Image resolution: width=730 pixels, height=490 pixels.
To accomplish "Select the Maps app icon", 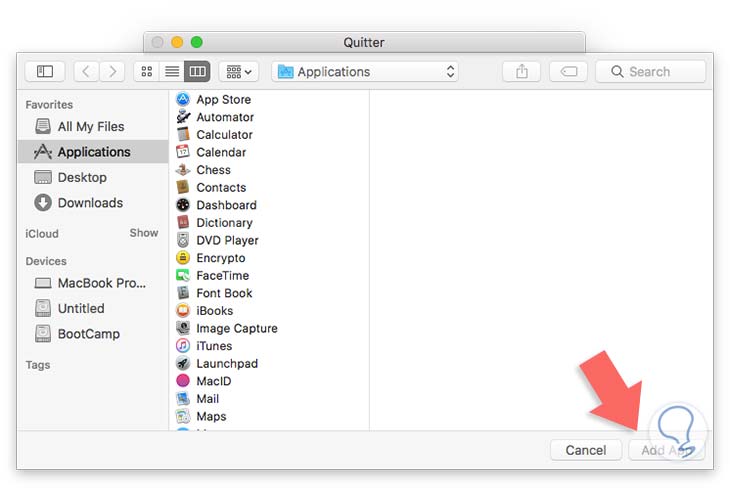I will coord(183,416).
